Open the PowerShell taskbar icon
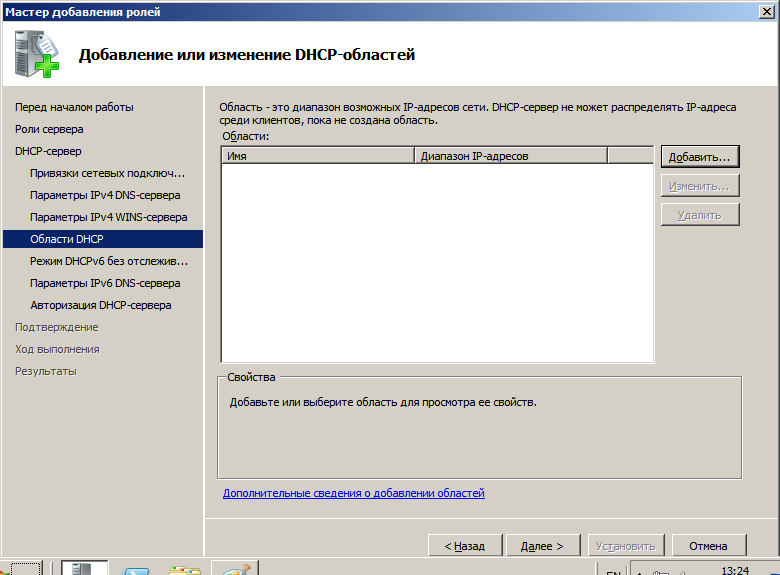Image resolution: width=780 pixels, height=575 pixels. point(136,570)
